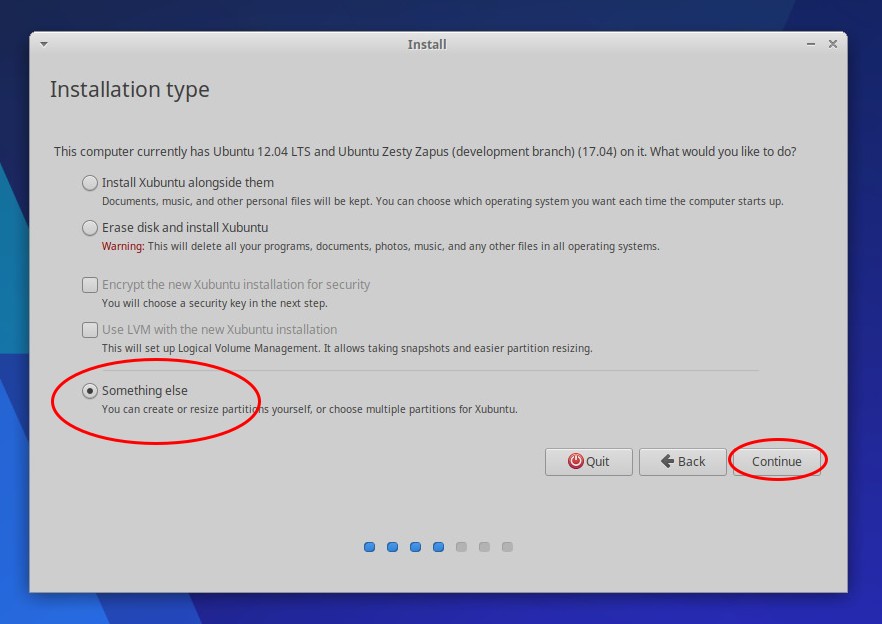Viewport: 882px width, 624px height.
Task: Select the Something else radio button
Action: pyautogui.click(x=89, y=390)
